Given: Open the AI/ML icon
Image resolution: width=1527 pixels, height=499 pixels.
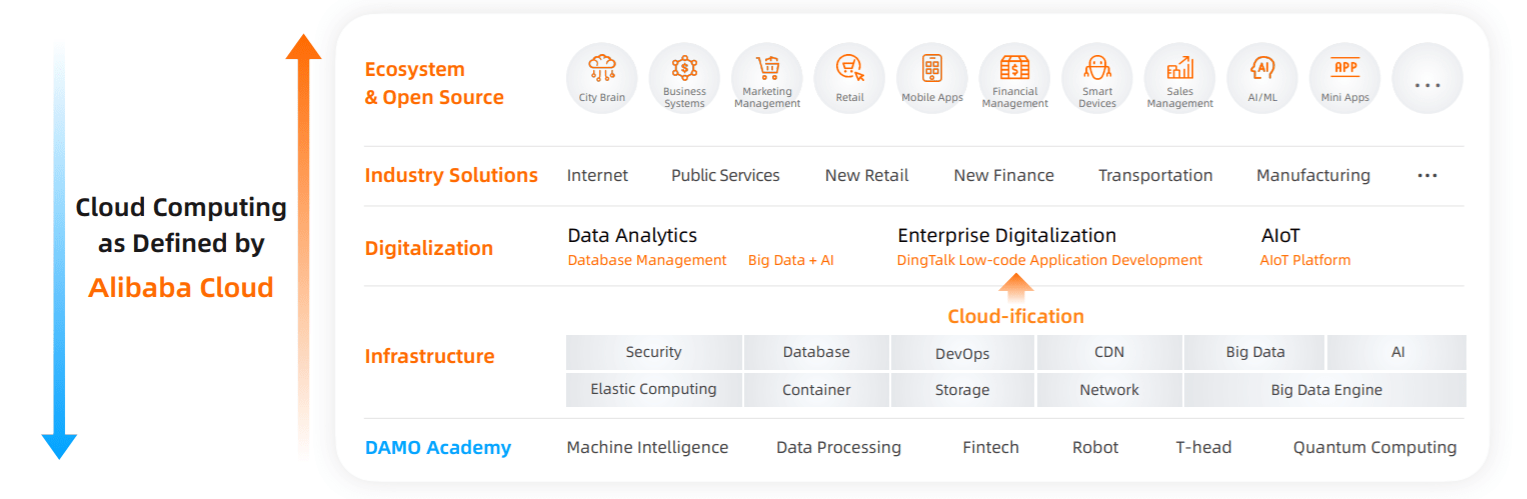Looking at the screenshot, I should [1262, 79].
